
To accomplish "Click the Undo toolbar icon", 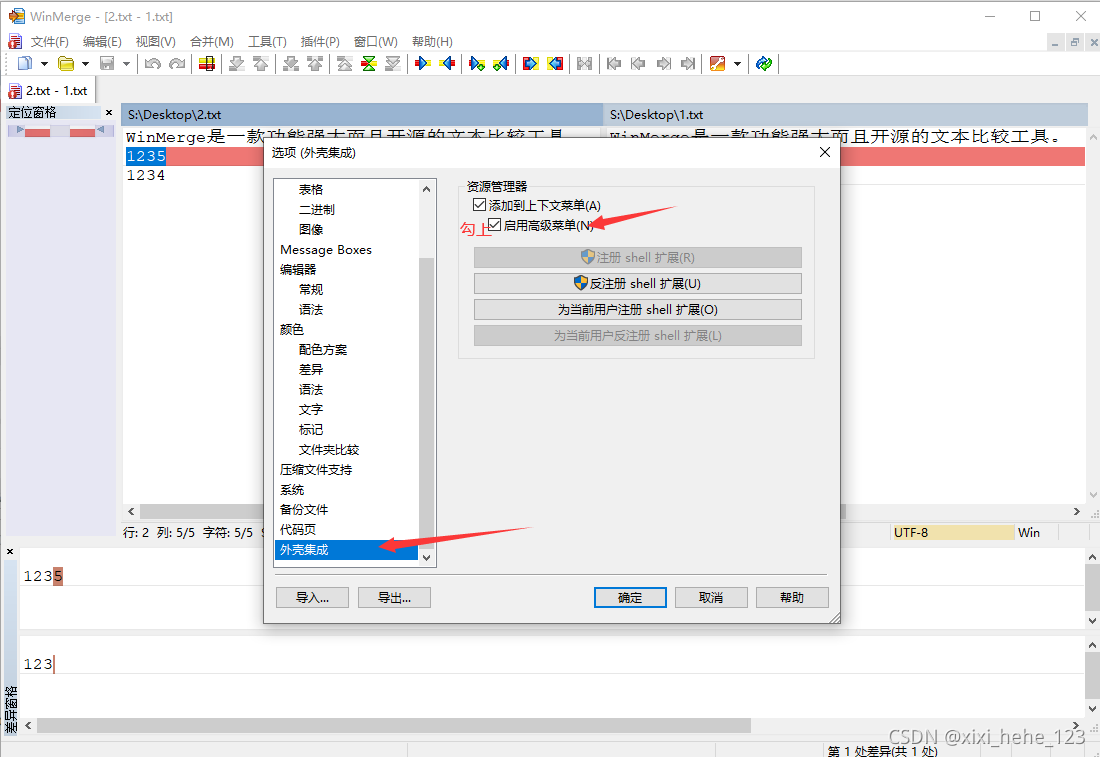I will click(152, 64).
